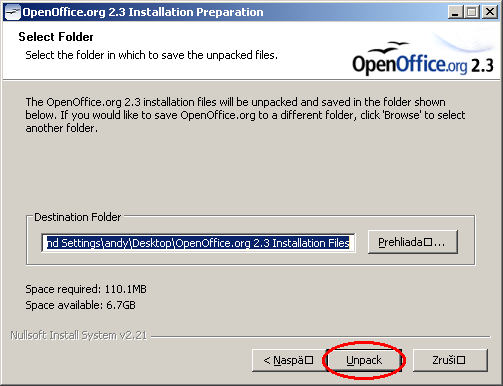503x386 pixels.
Task: Click the seagulls in the OpenOffice logo
Action: (388, 48)
